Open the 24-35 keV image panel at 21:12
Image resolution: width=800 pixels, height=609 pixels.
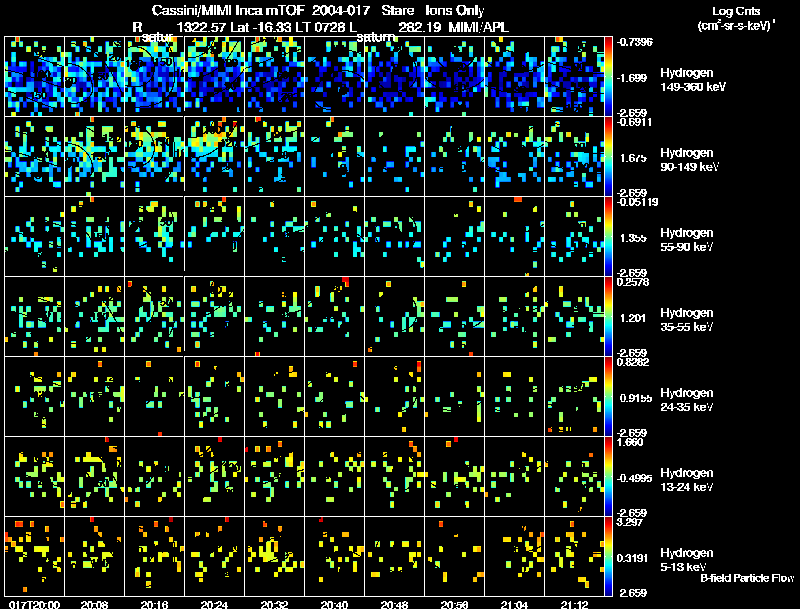(574, 396)
